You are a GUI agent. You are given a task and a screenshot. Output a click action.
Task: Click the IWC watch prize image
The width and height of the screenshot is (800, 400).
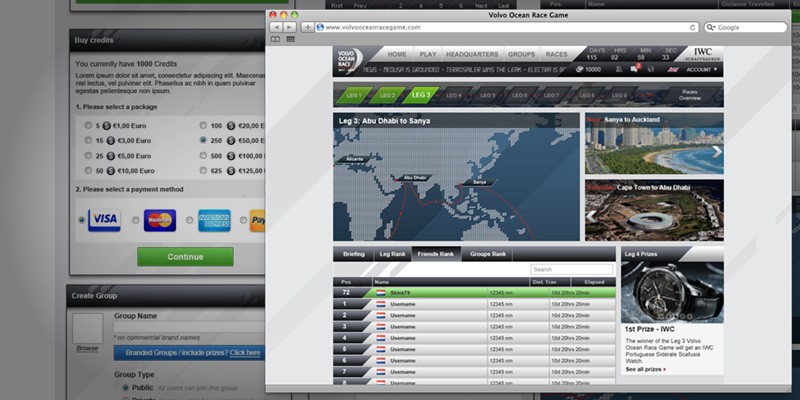coord(672,292)
